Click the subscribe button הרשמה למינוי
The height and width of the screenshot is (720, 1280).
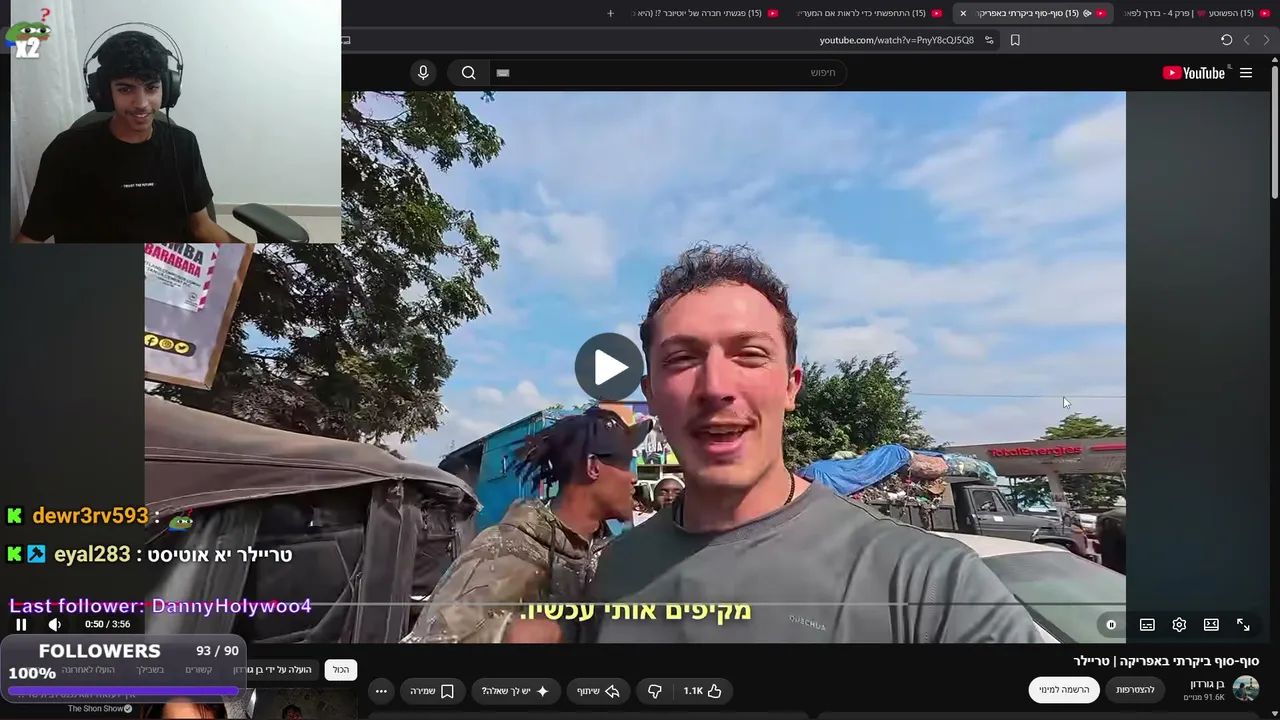tap(1064, 690)
